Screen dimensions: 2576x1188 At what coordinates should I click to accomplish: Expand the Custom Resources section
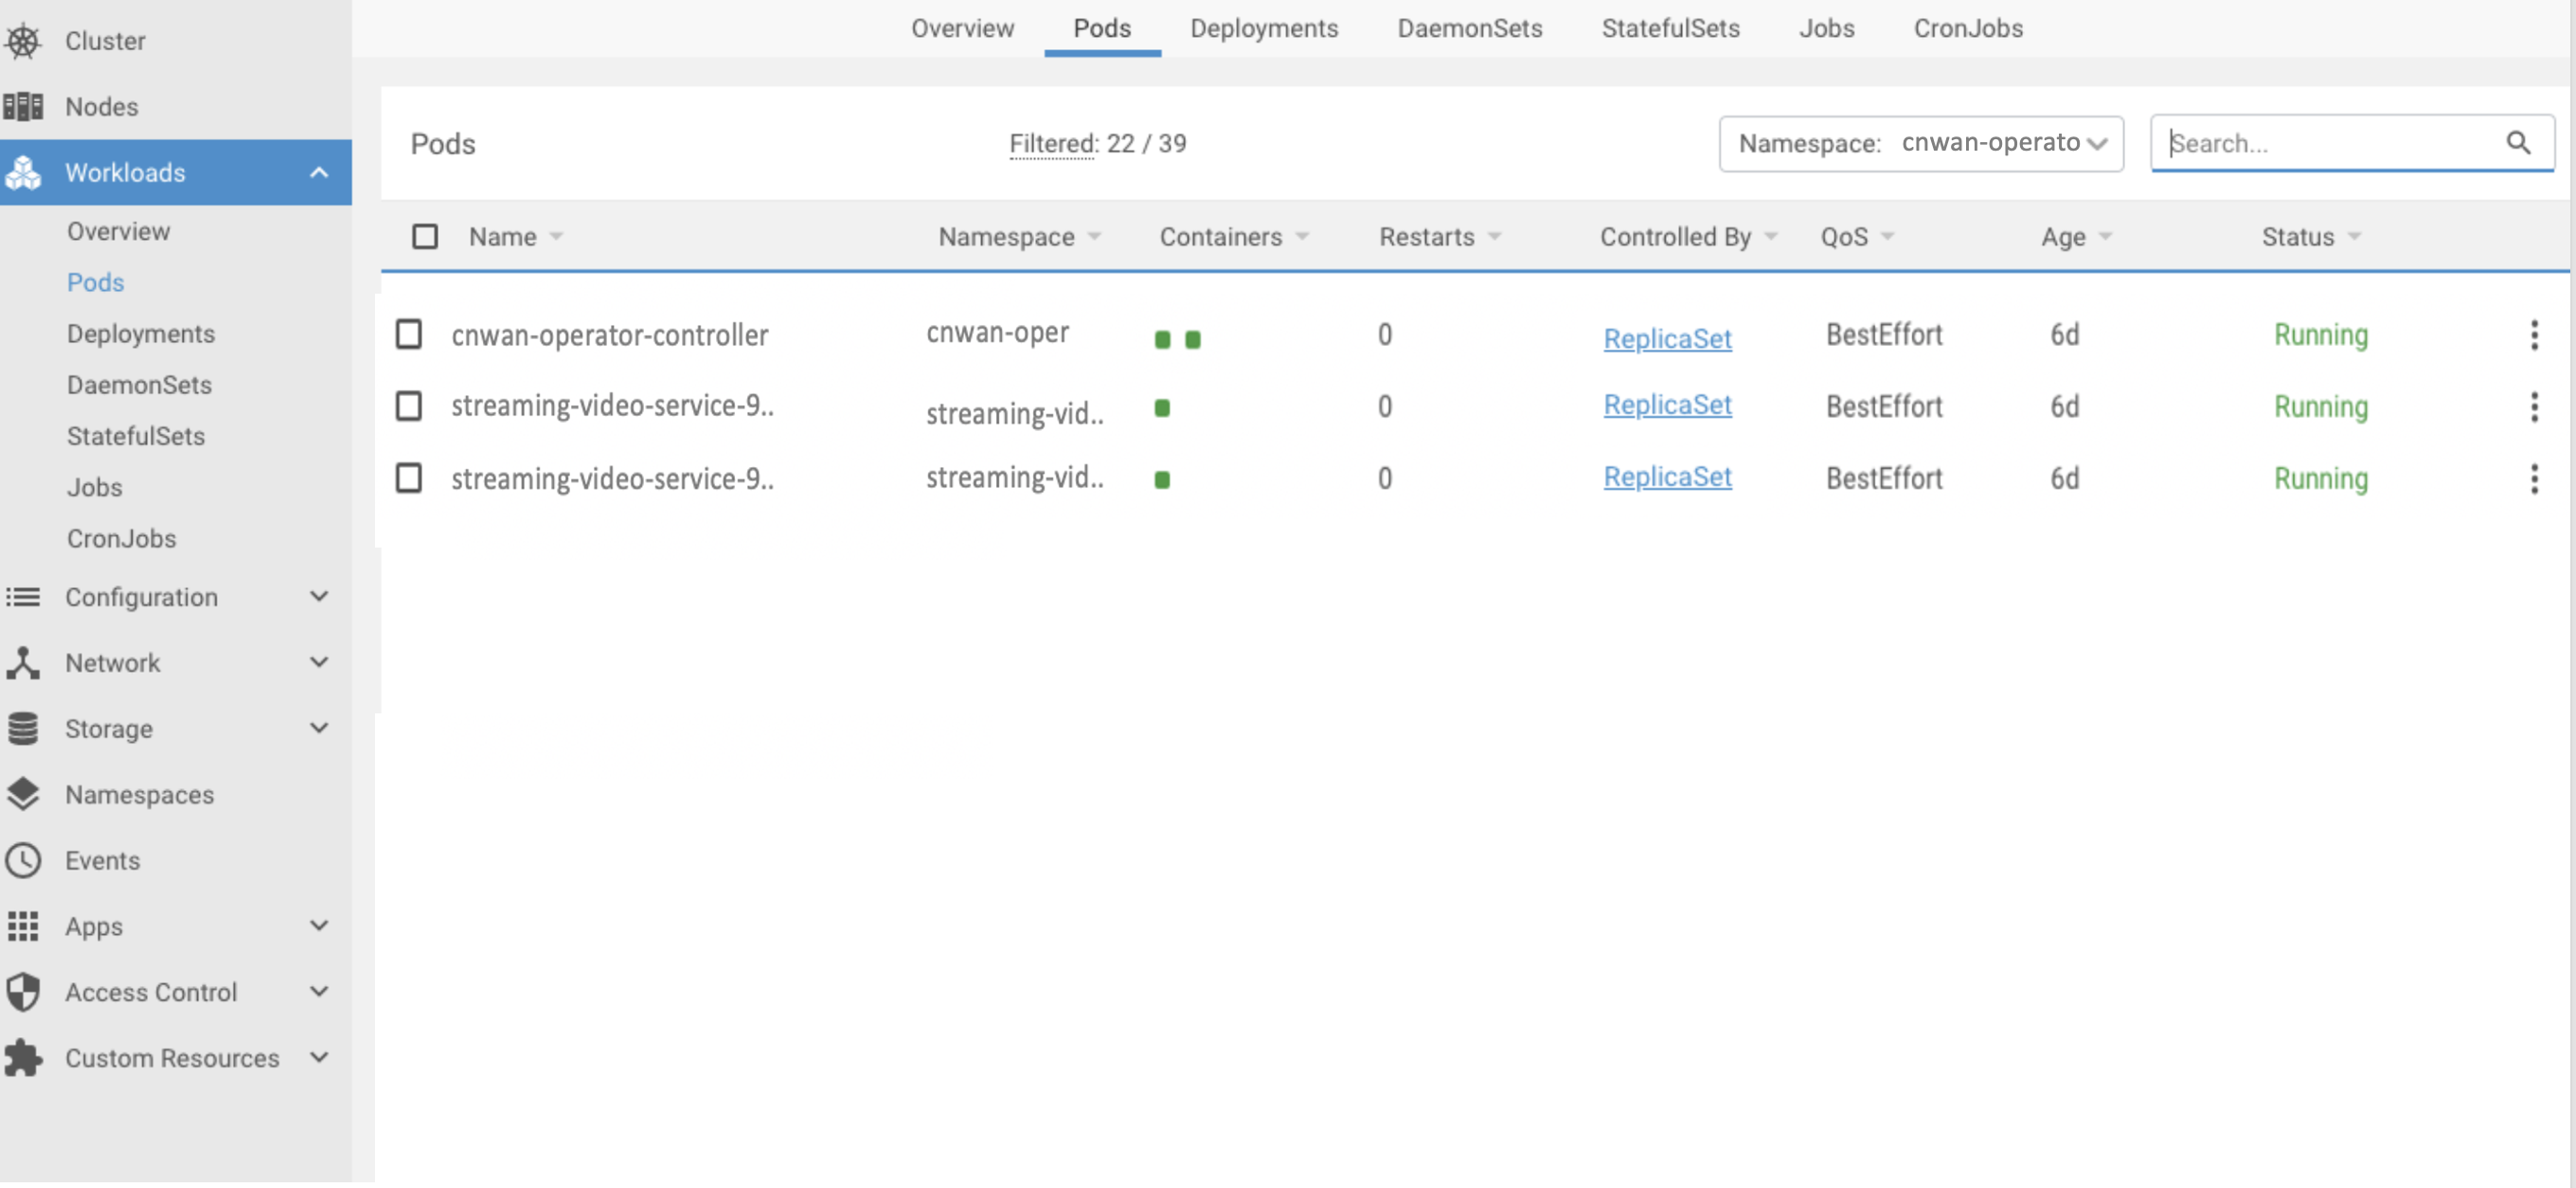pyautogui.click(x=319, y=1057)
